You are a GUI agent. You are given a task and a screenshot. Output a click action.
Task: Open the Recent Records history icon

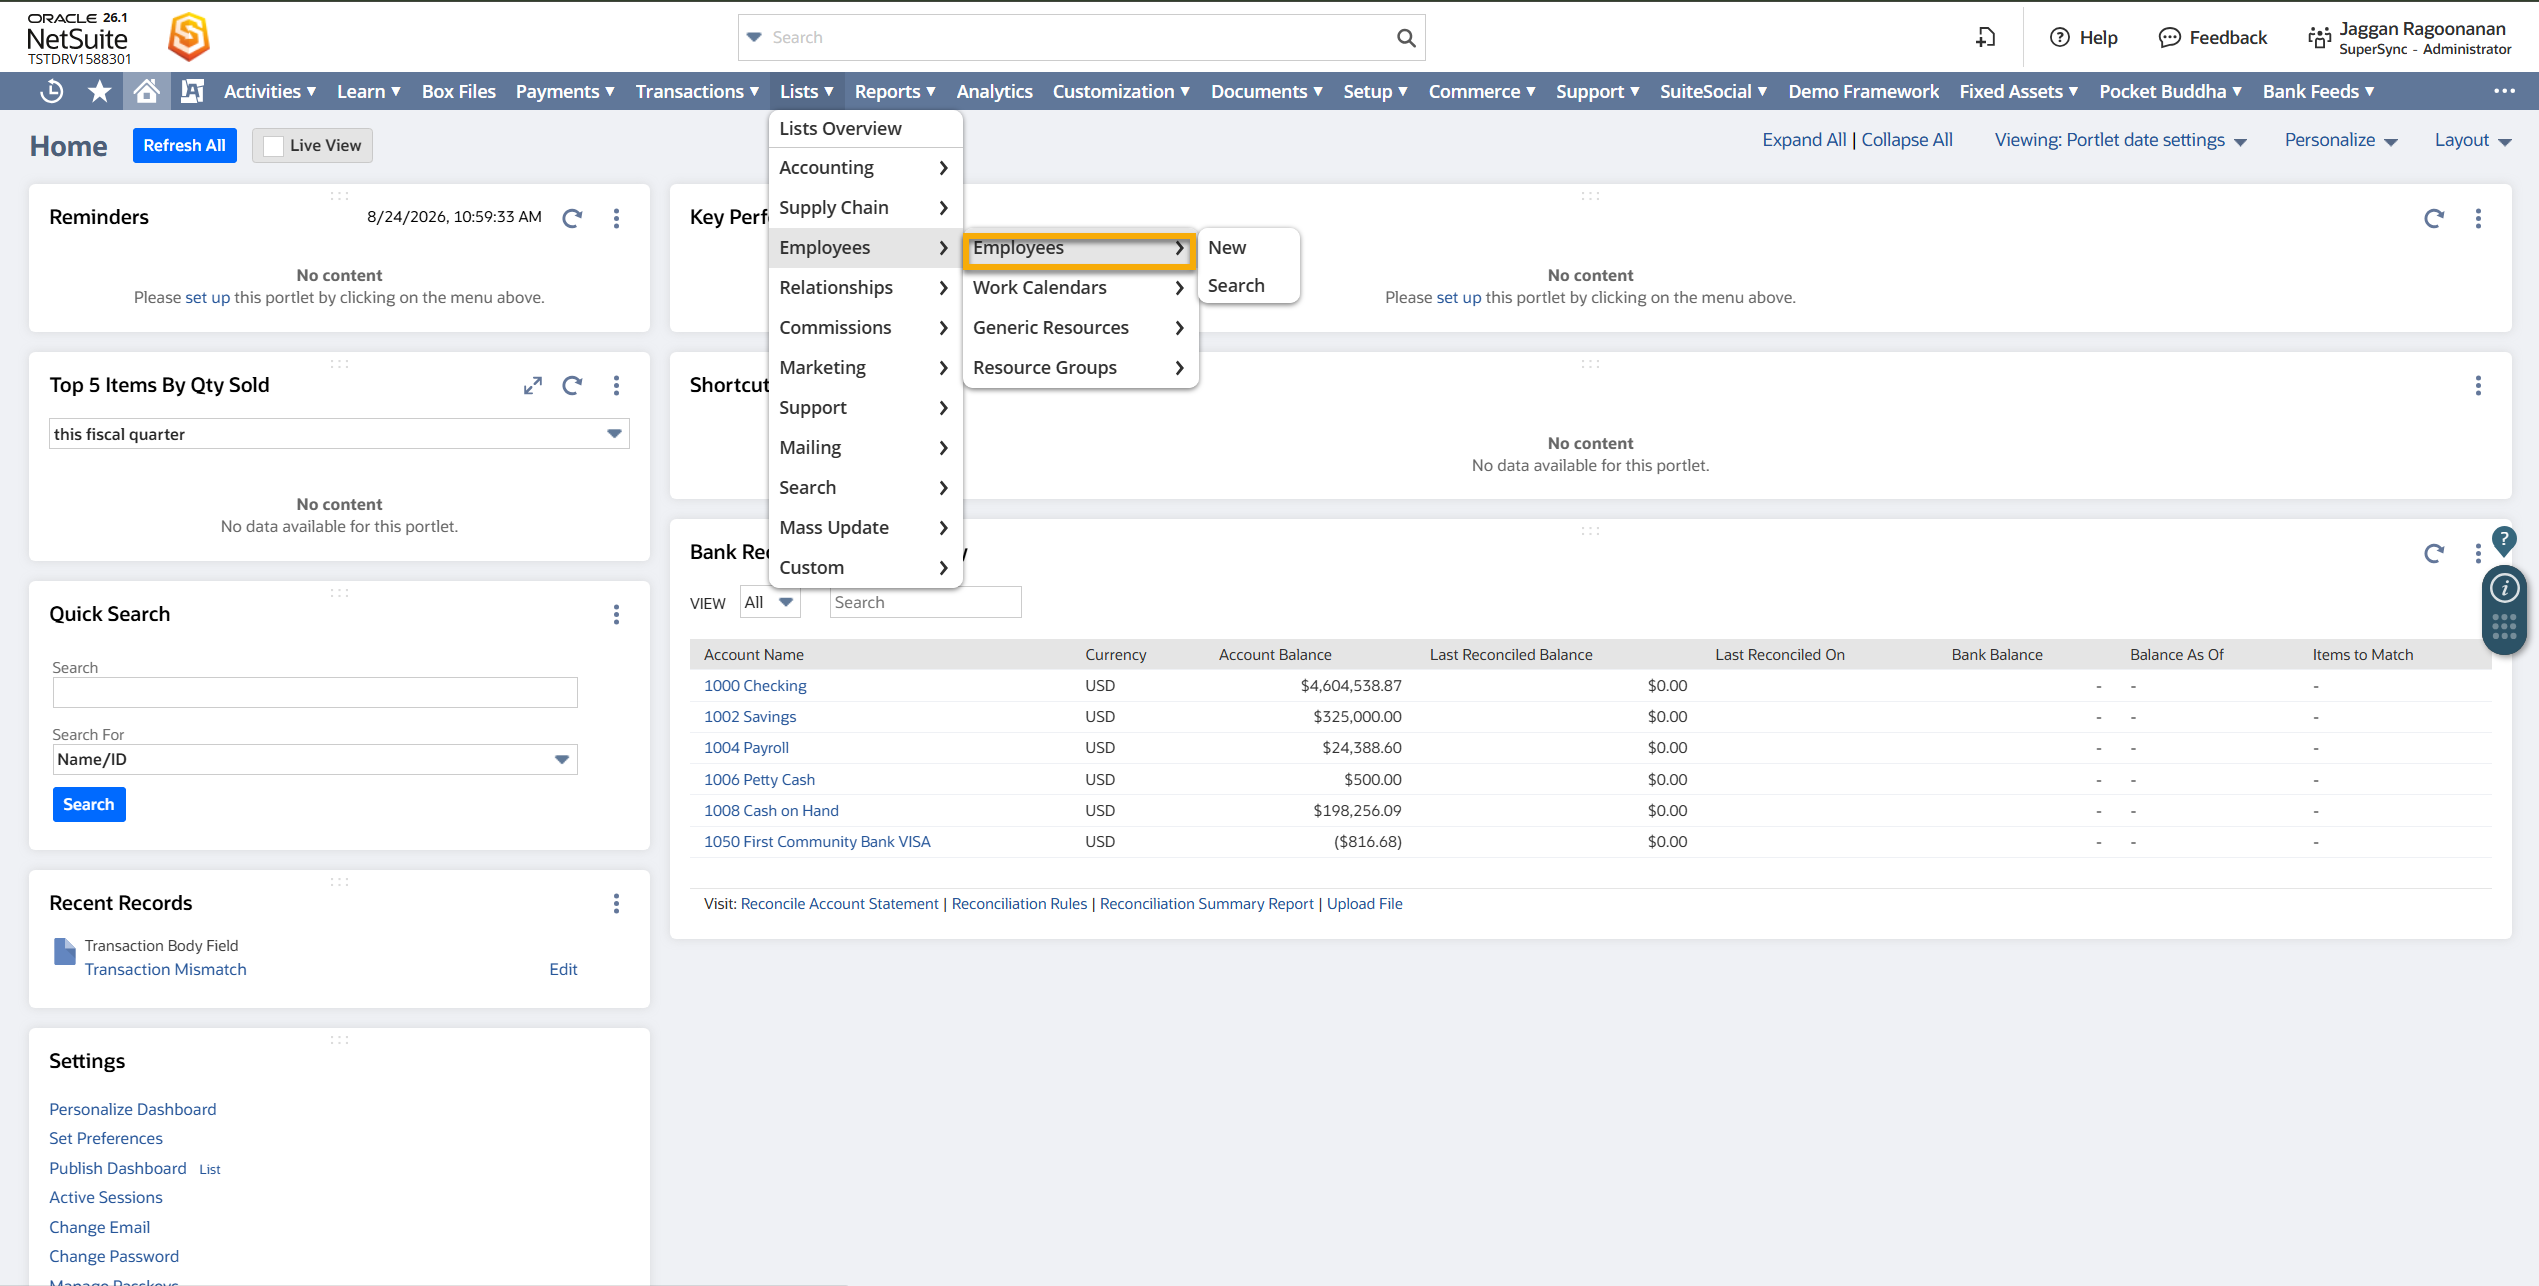click(51, 91)
